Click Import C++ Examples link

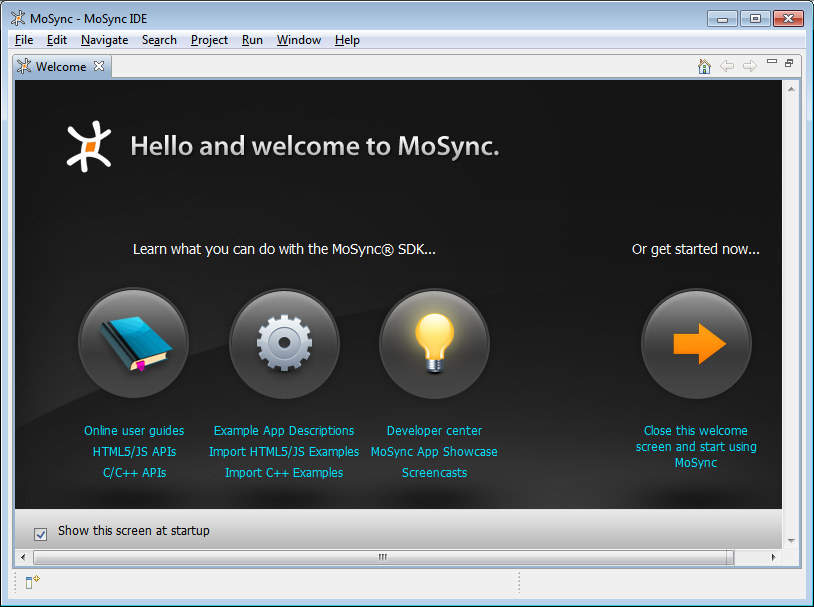[x=284, y=473]
